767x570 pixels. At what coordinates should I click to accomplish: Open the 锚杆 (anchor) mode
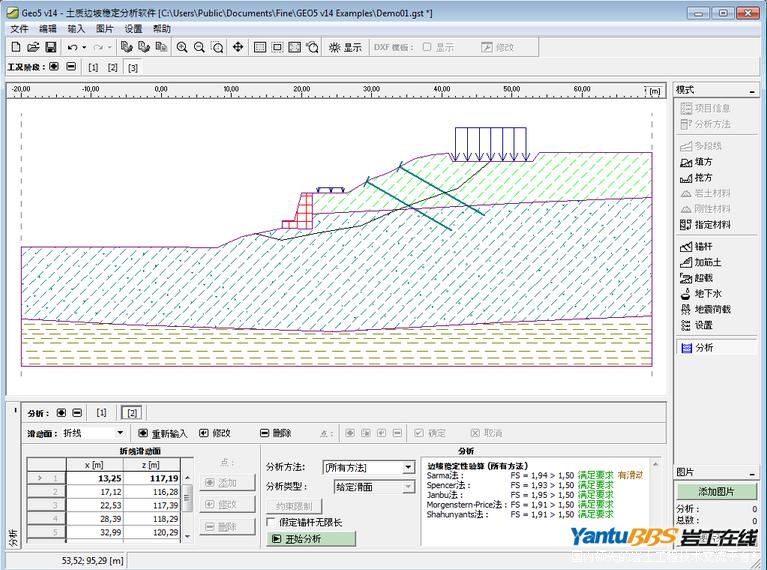coord(702,247)
